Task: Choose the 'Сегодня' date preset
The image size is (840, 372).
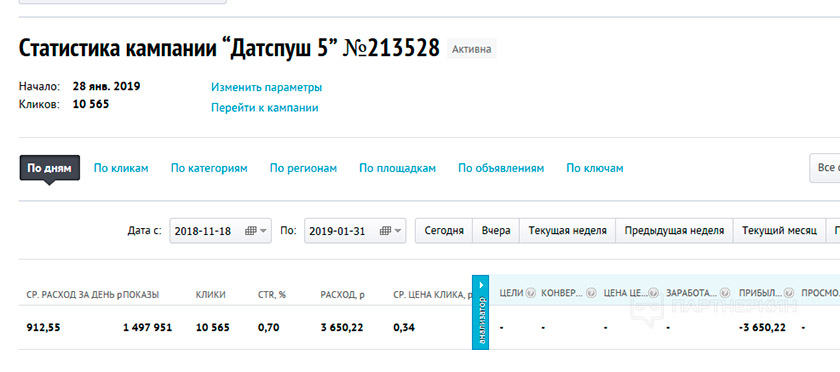Action: [444, 231]
